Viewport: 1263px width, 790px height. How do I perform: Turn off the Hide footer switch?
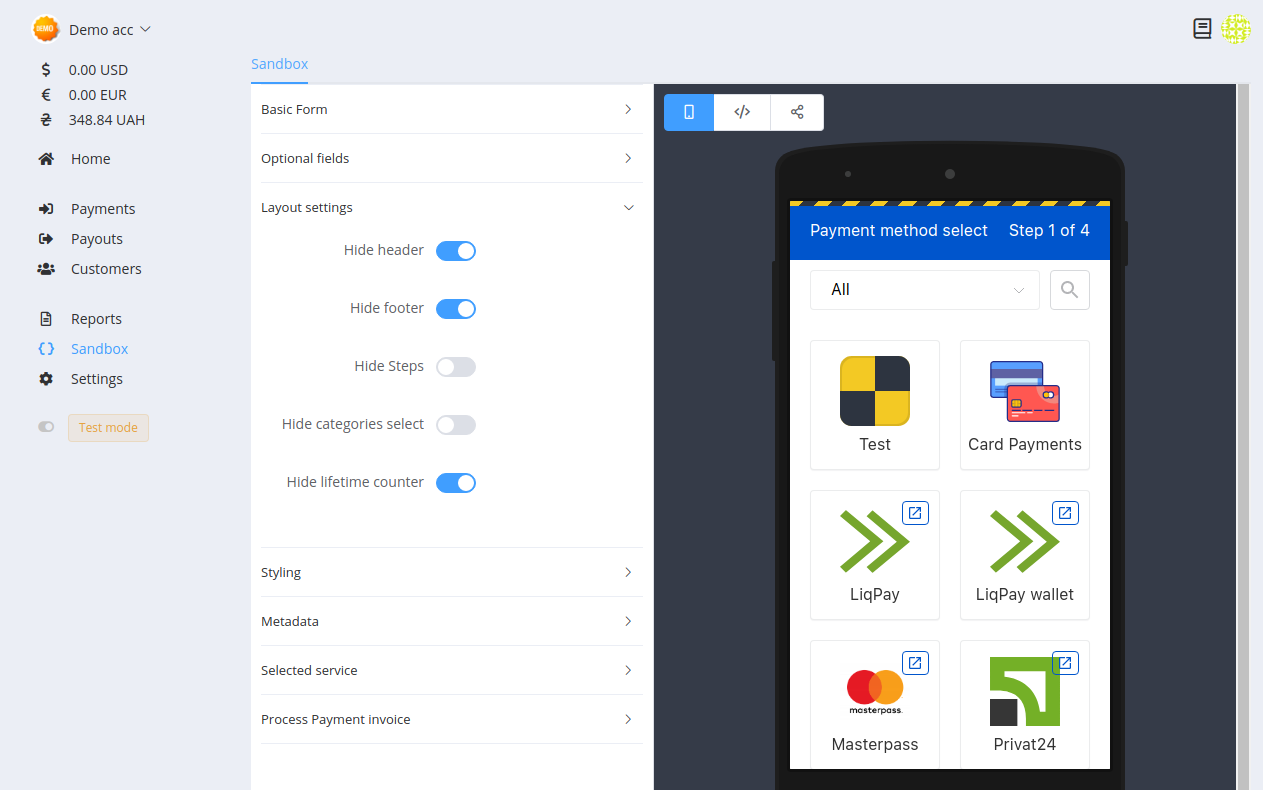[x=456, y=309]
